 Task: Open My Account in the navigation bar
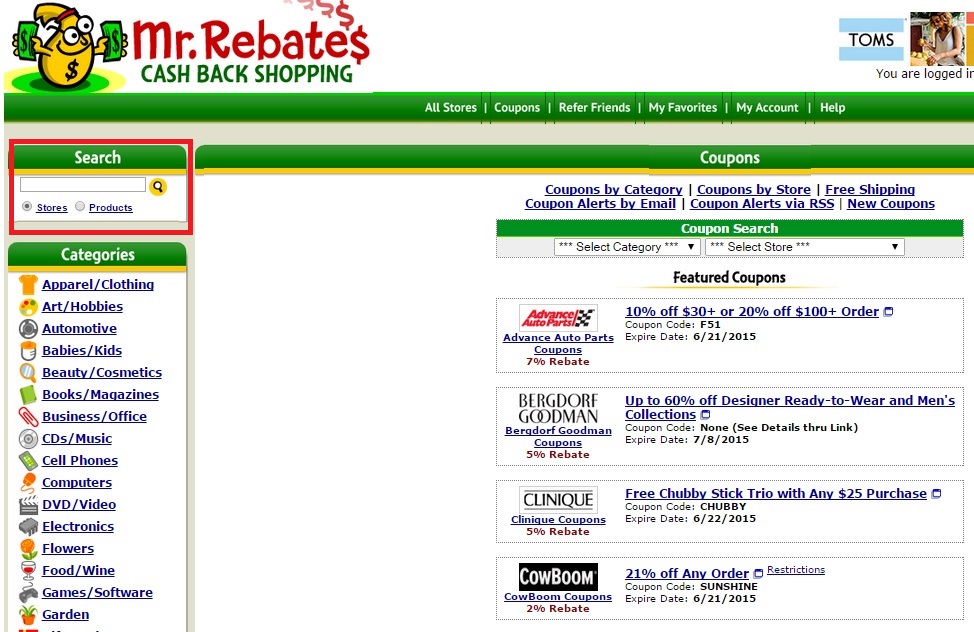pyautogui.click(x=767, y=108)
